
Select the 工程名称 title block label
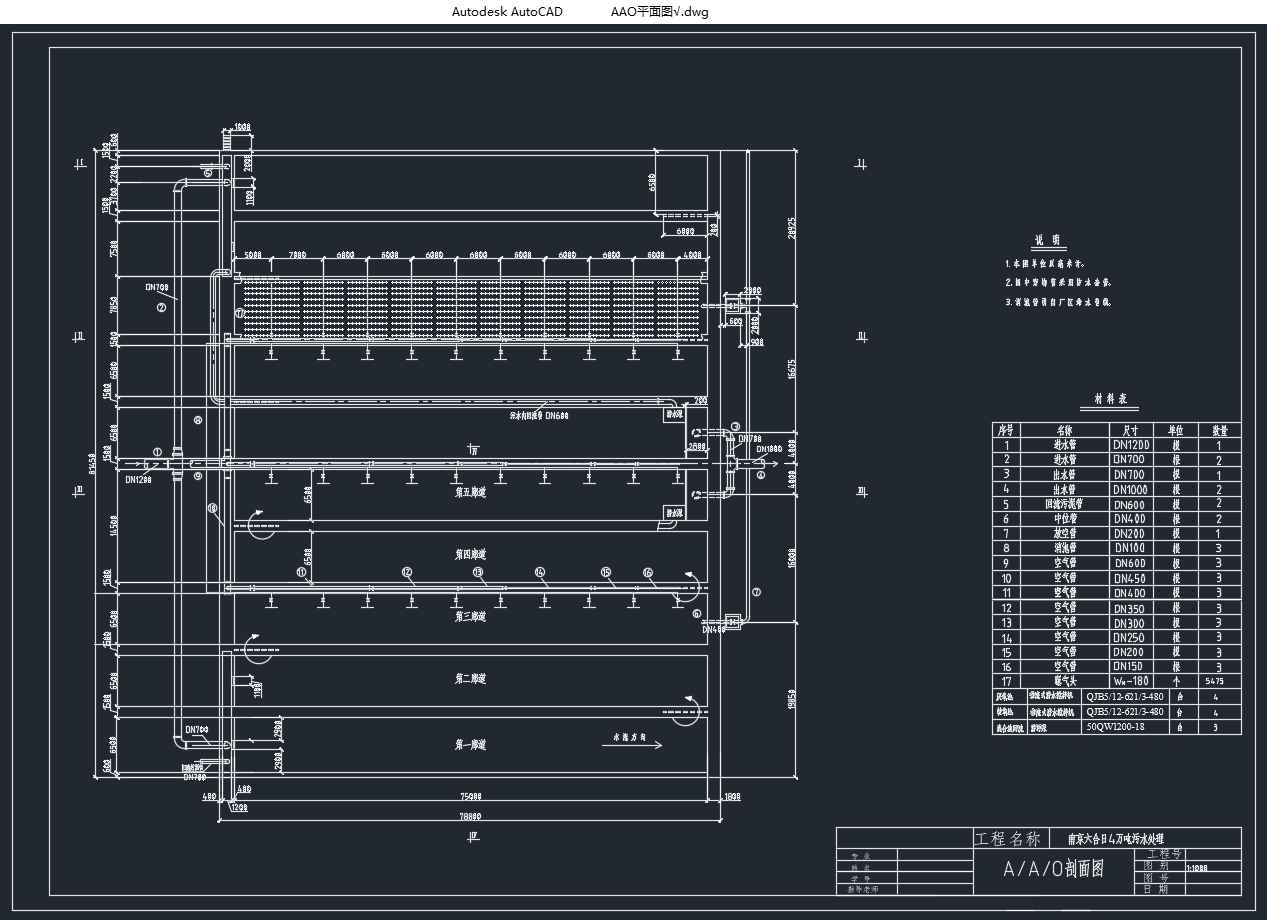click(x=1007, y=838)
